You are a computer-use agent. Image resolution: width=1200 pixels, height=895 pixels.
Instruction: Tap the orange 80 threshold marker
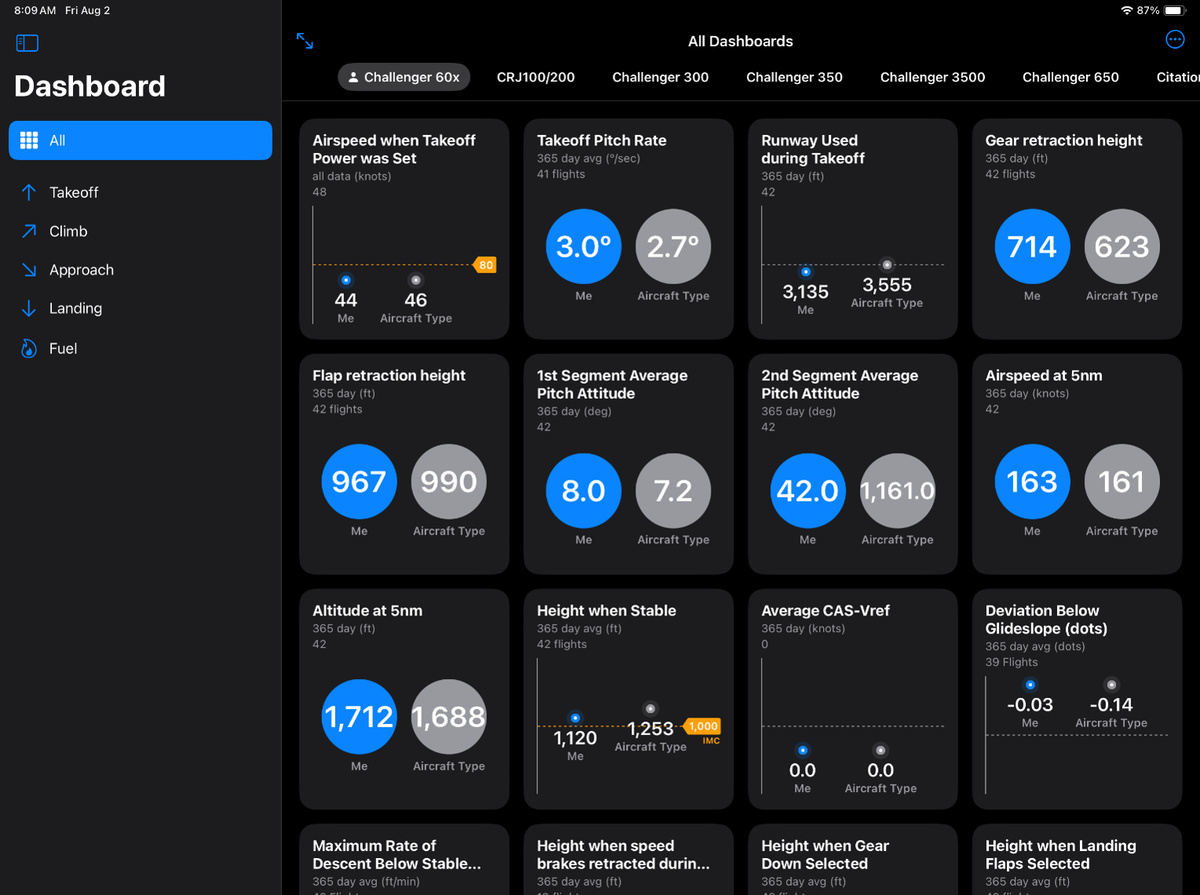coord(484,265)
